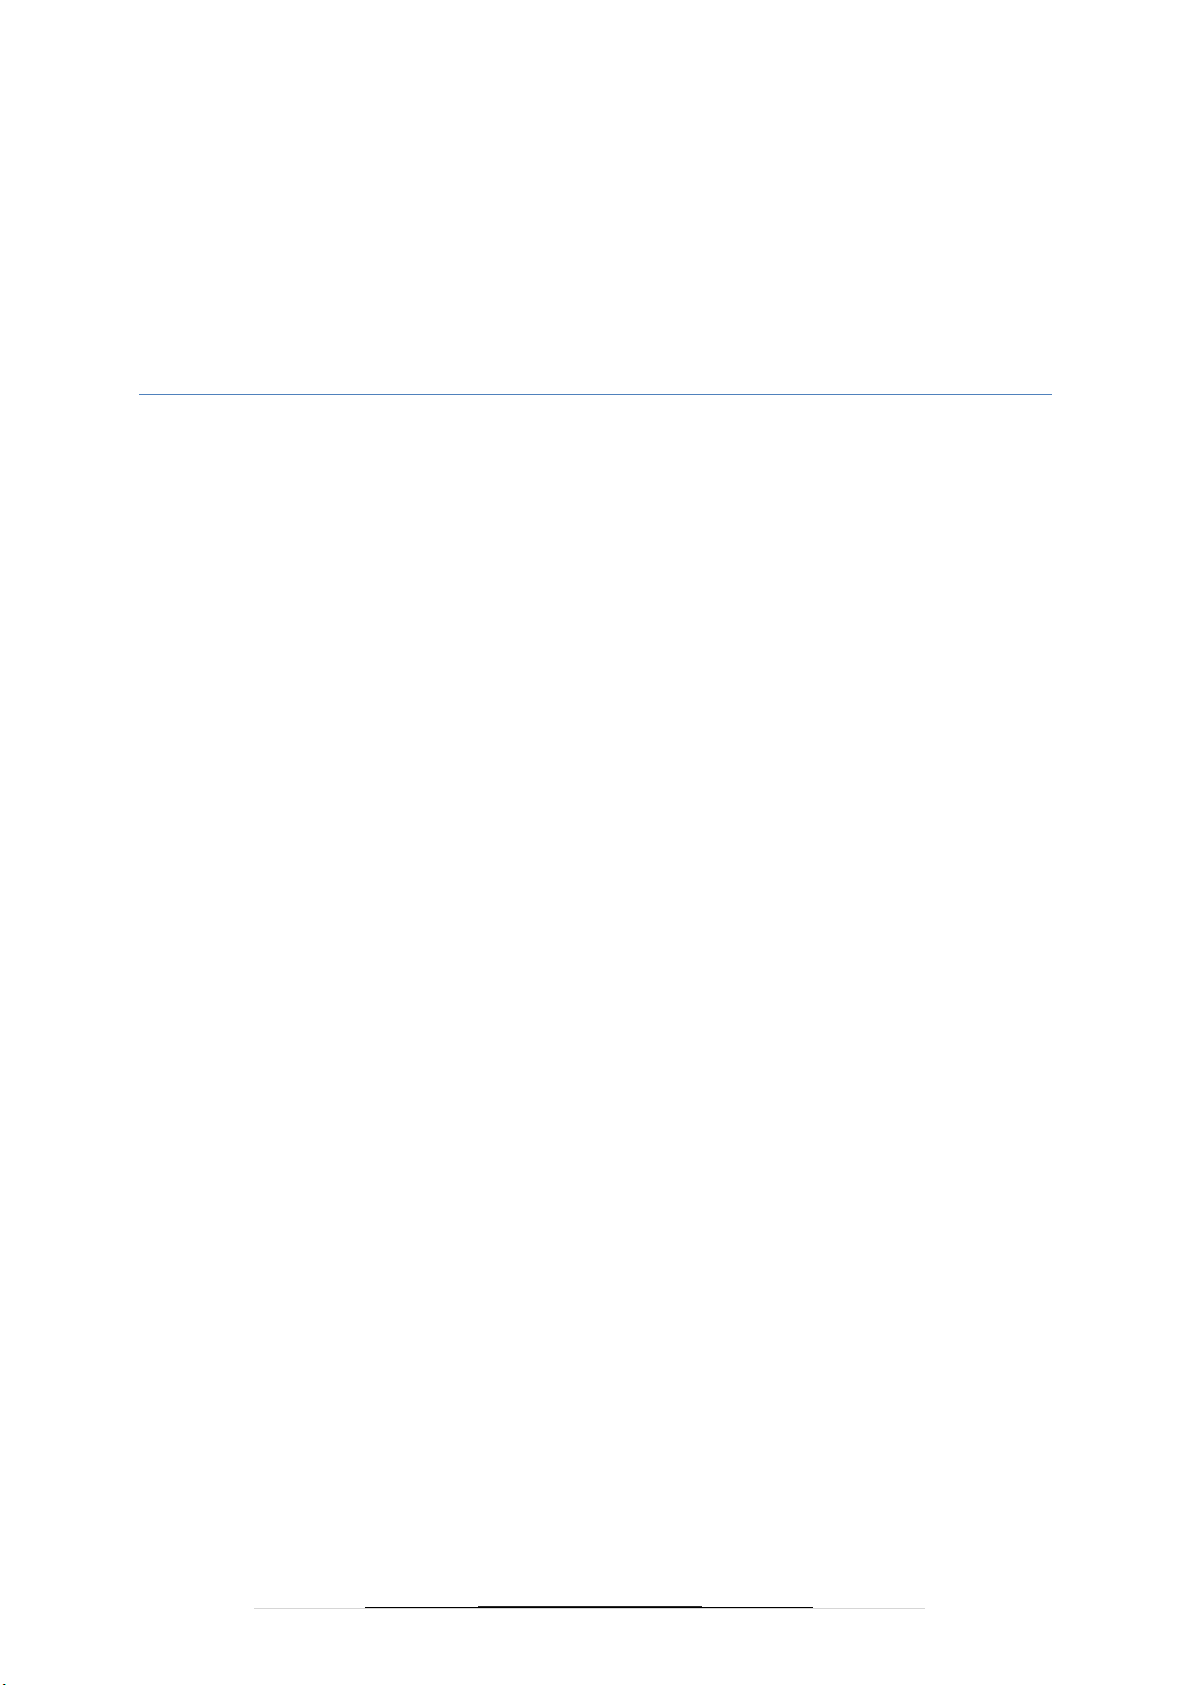Viewport: 1192px width, 1685px height.
Task: Select the right end of blue divider
Action: pos(1049,395)
